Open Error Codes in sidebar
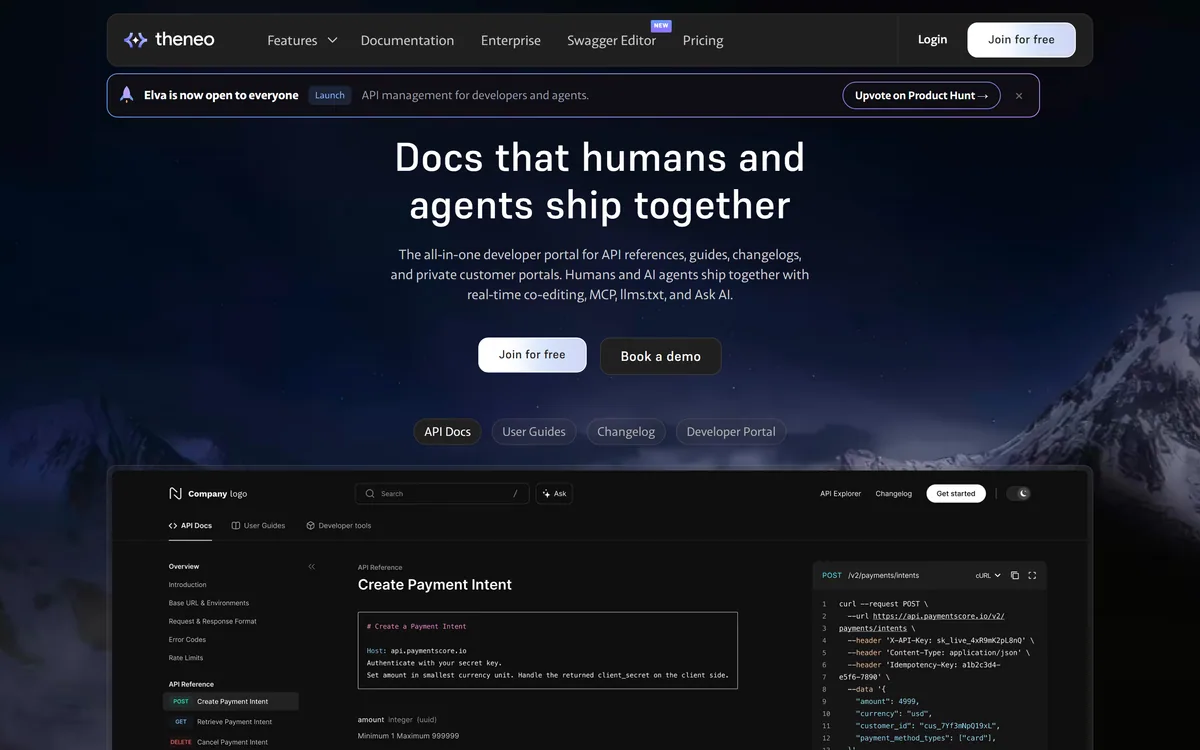 pyautogui.click(x=187, y=640)
